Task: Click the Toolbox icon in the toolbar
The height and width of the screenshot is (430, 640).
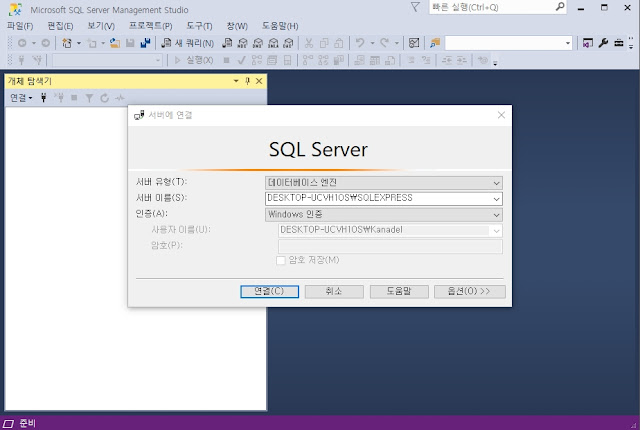Action: (619, 43)
